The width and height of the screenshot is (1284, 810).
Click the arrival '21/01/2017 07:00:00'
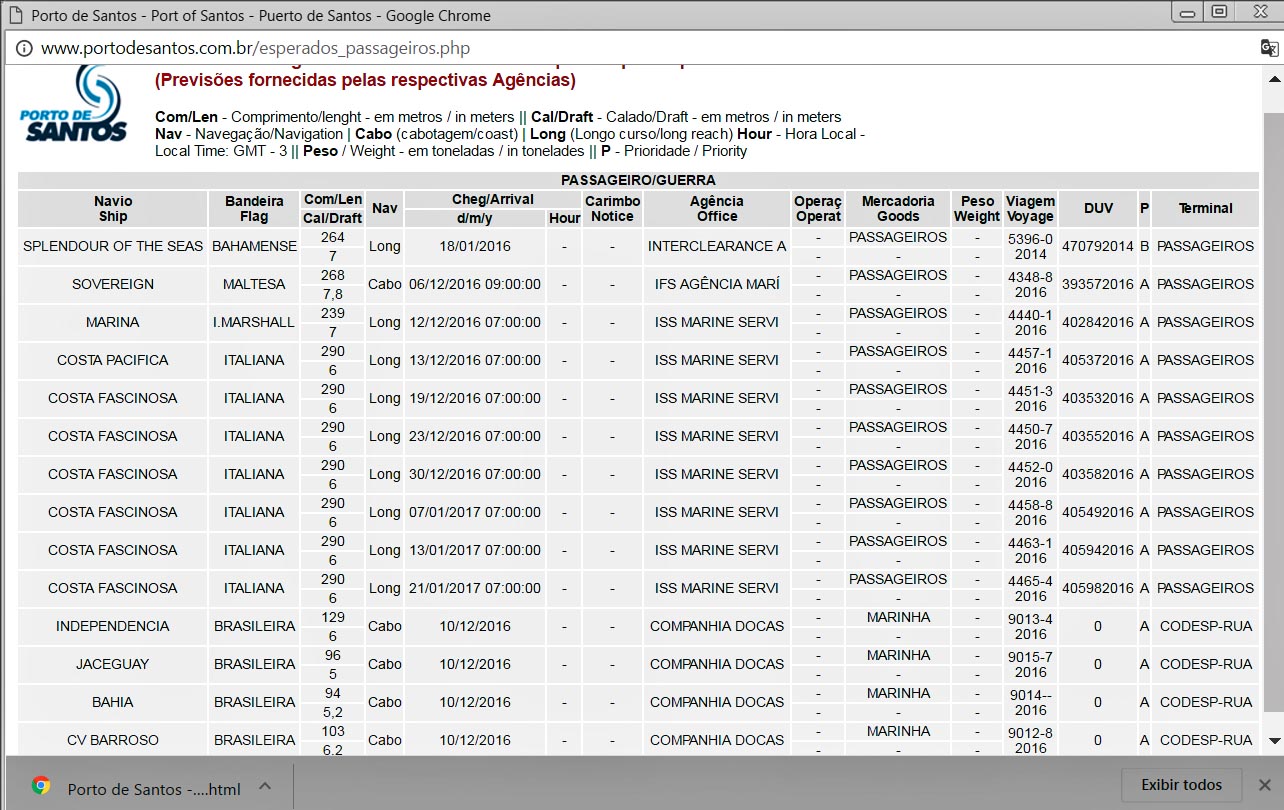tap(475, 588)
